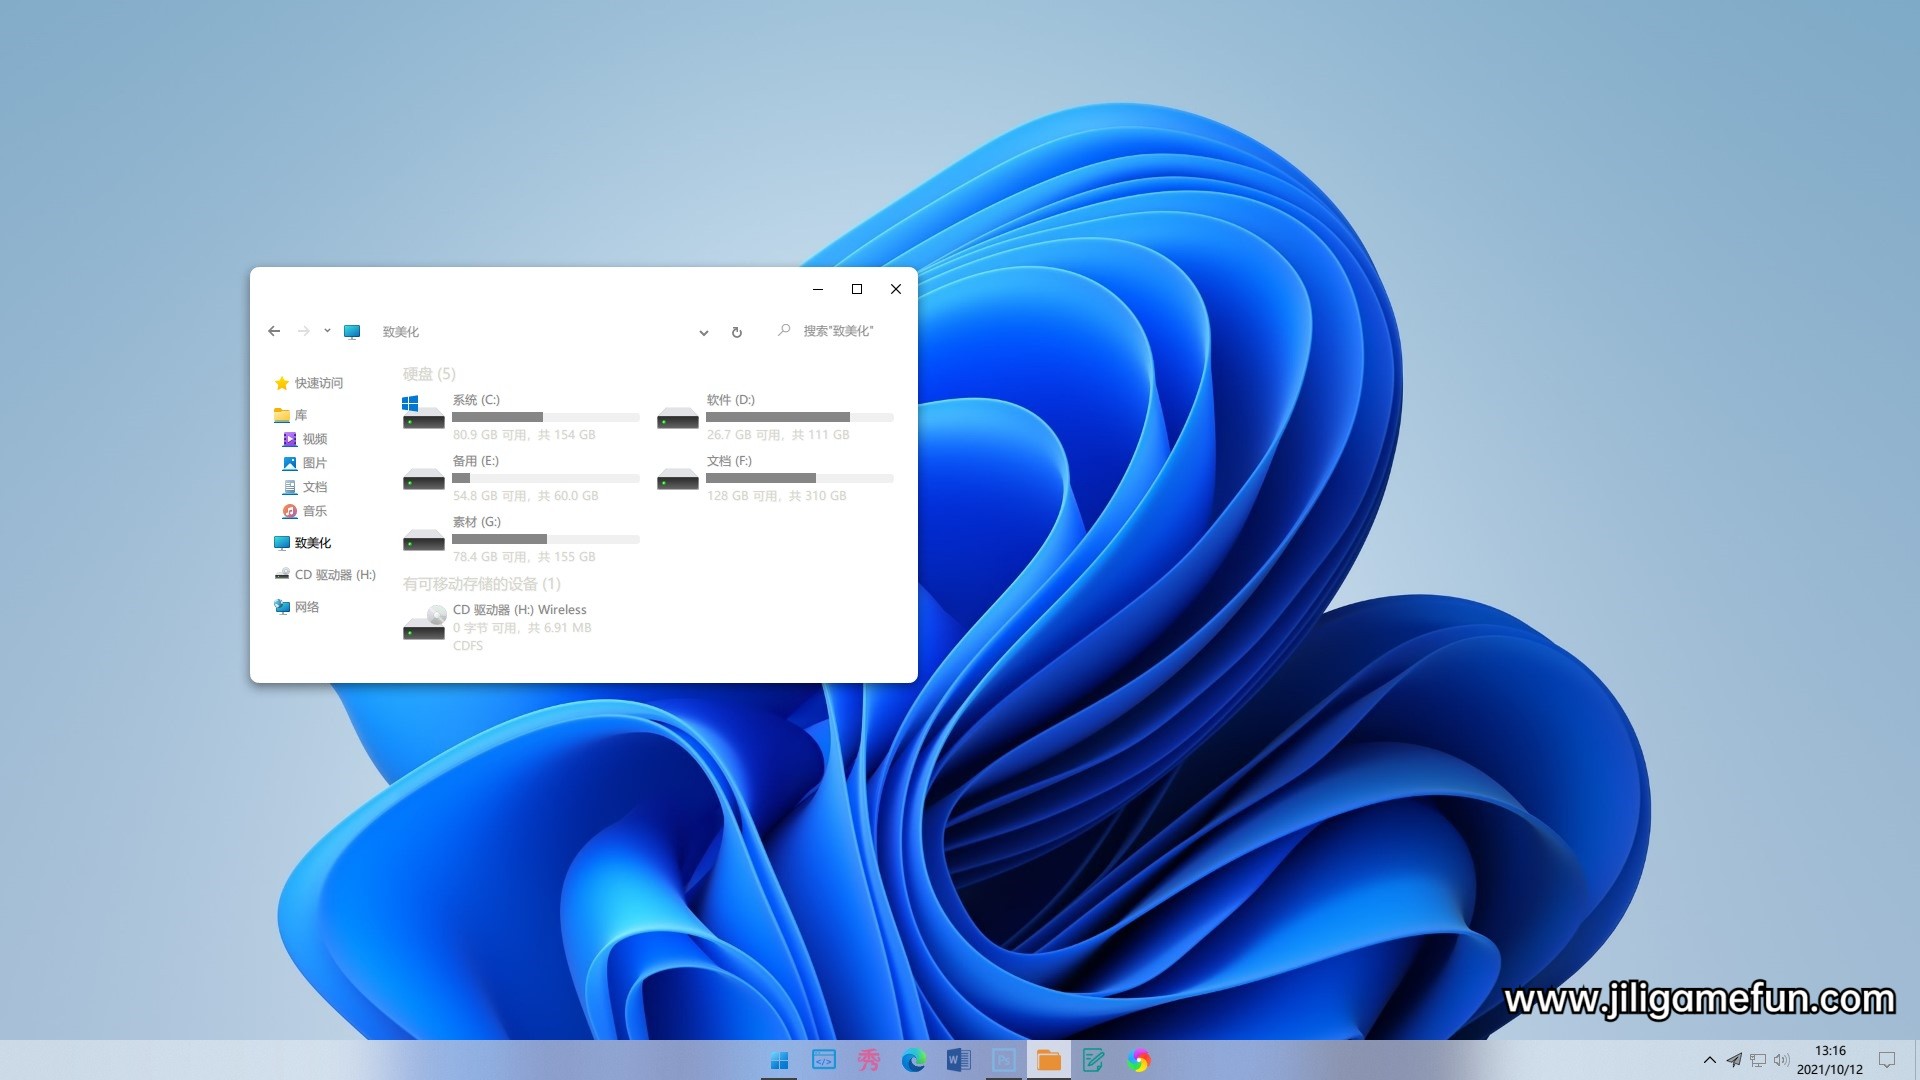This screenshot has width=1920, height=1080.
Task: Open the pink 秀 app in taskbar
Action: tap(869, 1060)
